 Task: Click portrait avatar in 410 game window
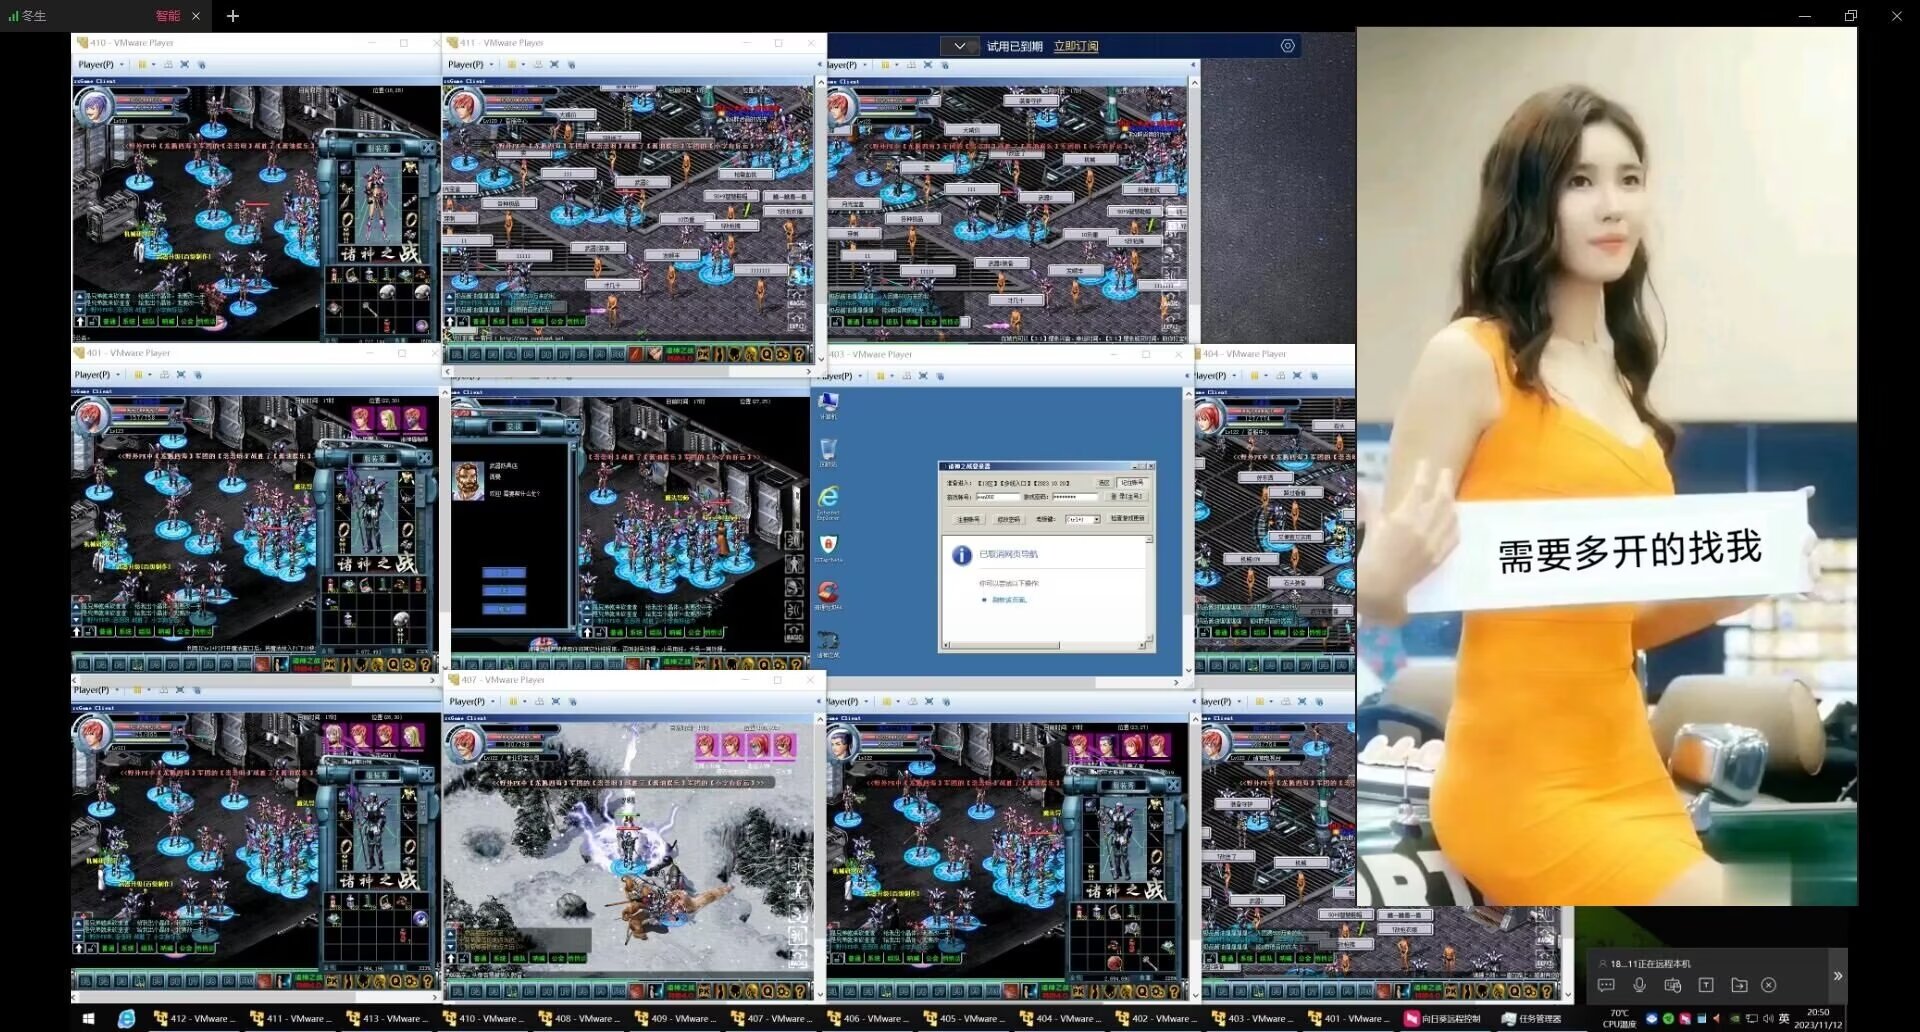96,105
